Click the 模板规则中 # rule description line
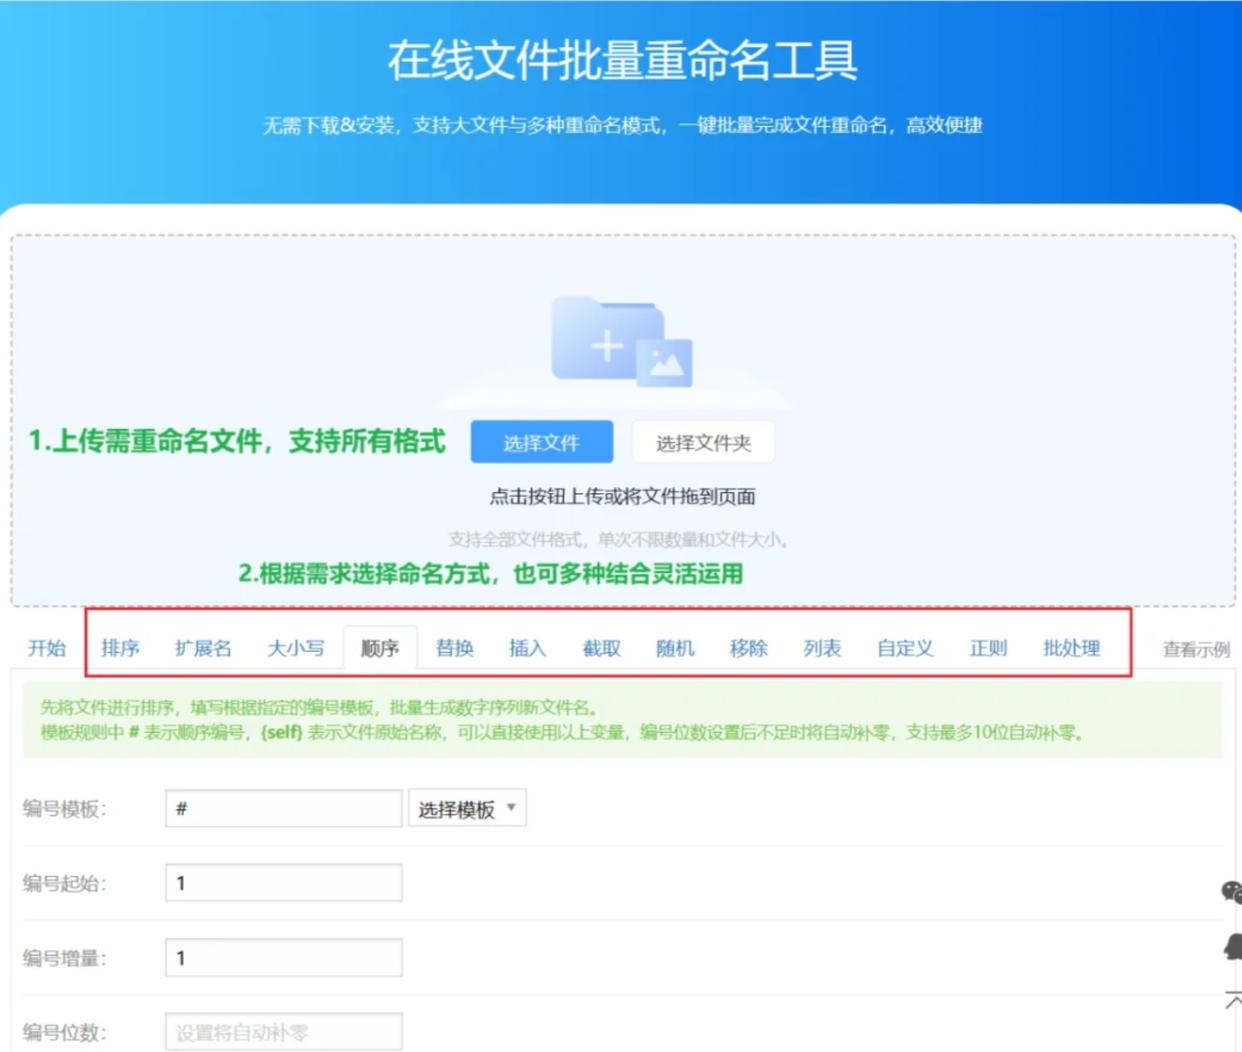This screenshot has width=1242, height=1052. 562,732
